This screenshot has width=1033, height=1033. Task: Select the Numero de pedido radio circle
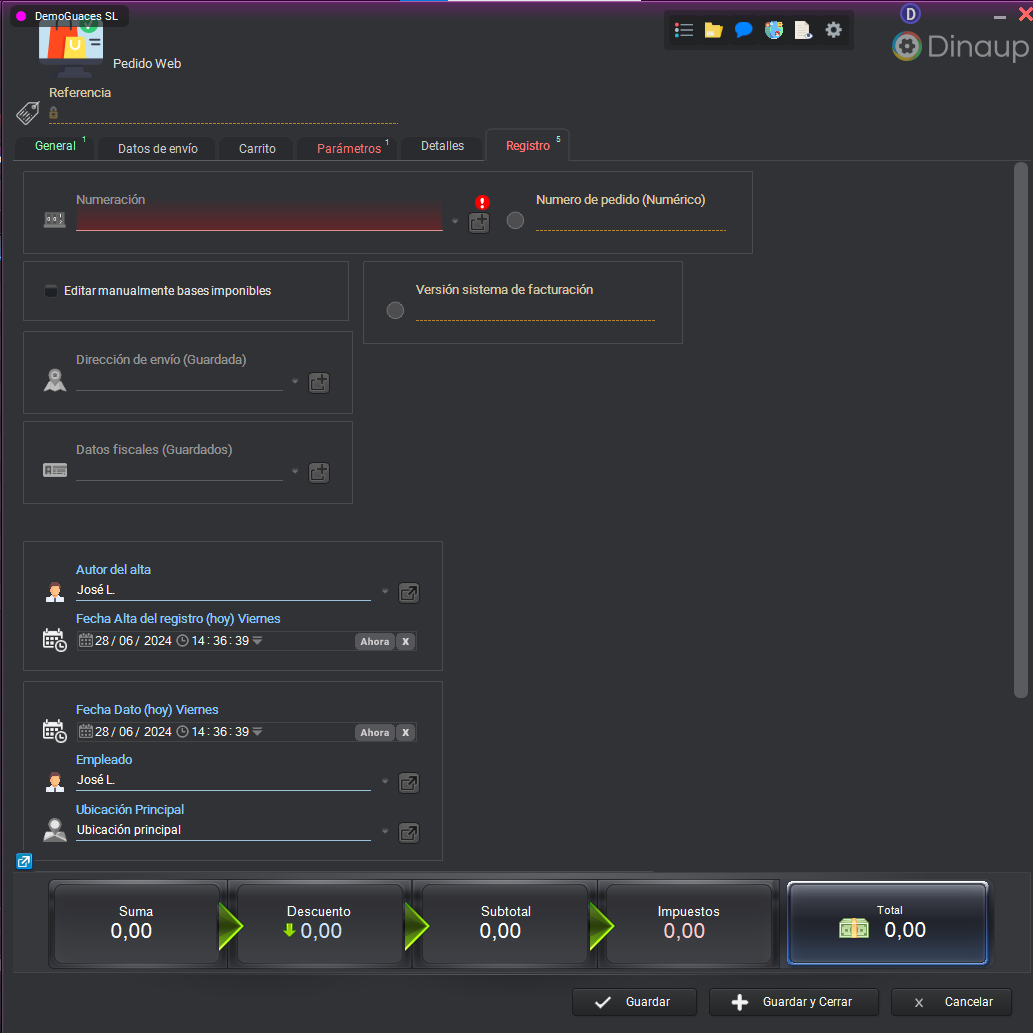pos(515,221)
